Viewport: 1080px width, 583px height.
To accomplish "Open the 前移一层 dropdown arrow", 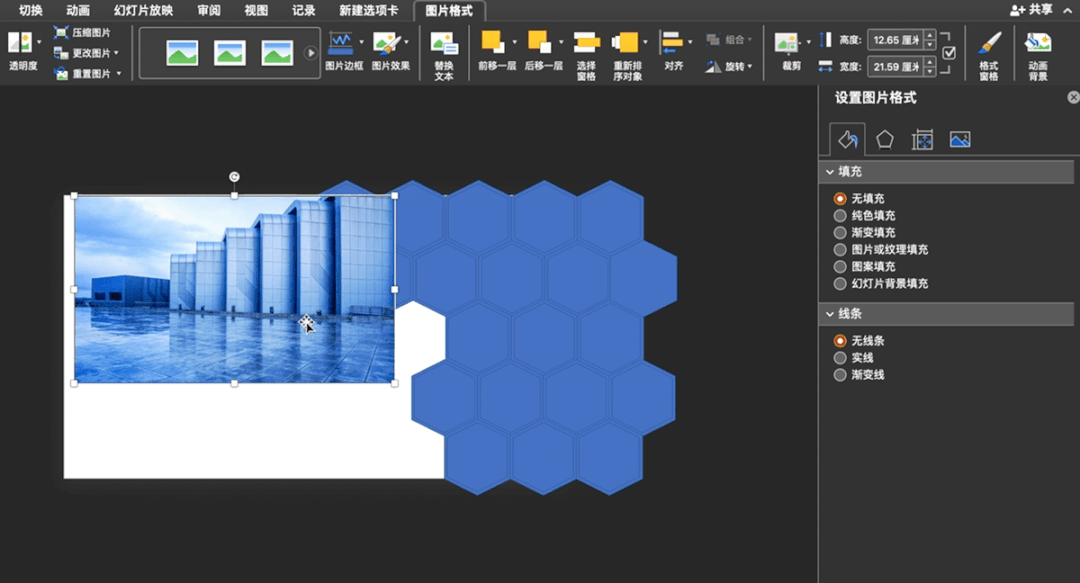I will tap(515, 42).
